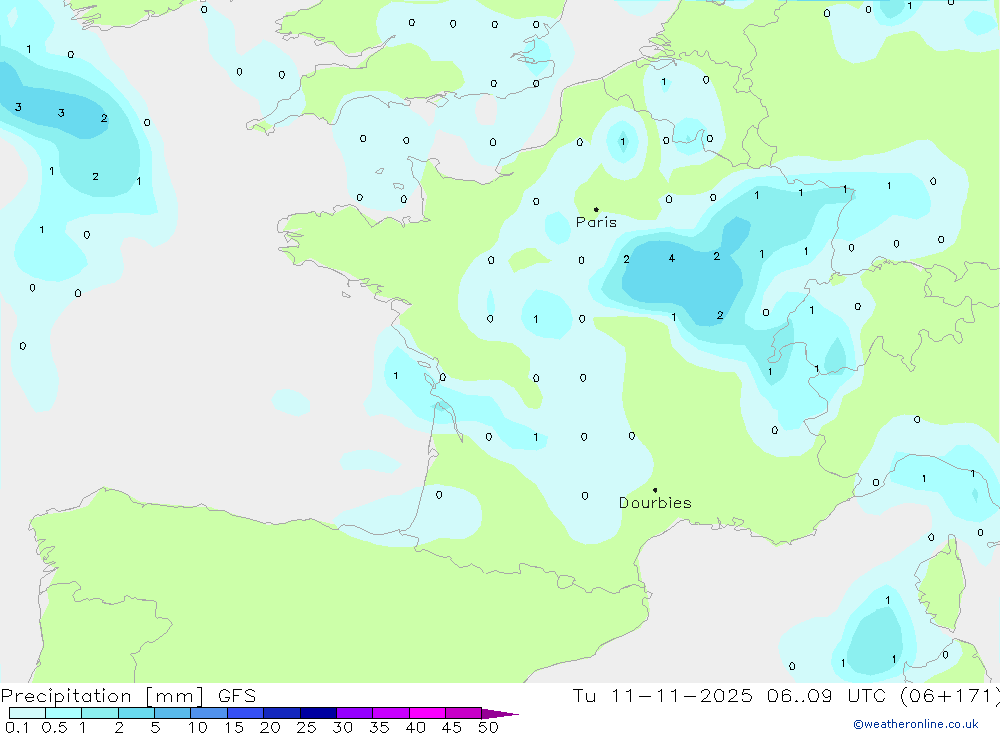Click the 40 mm magenta legend swatch
This screenshot has height=733, width=1000.
click(427, 713)
